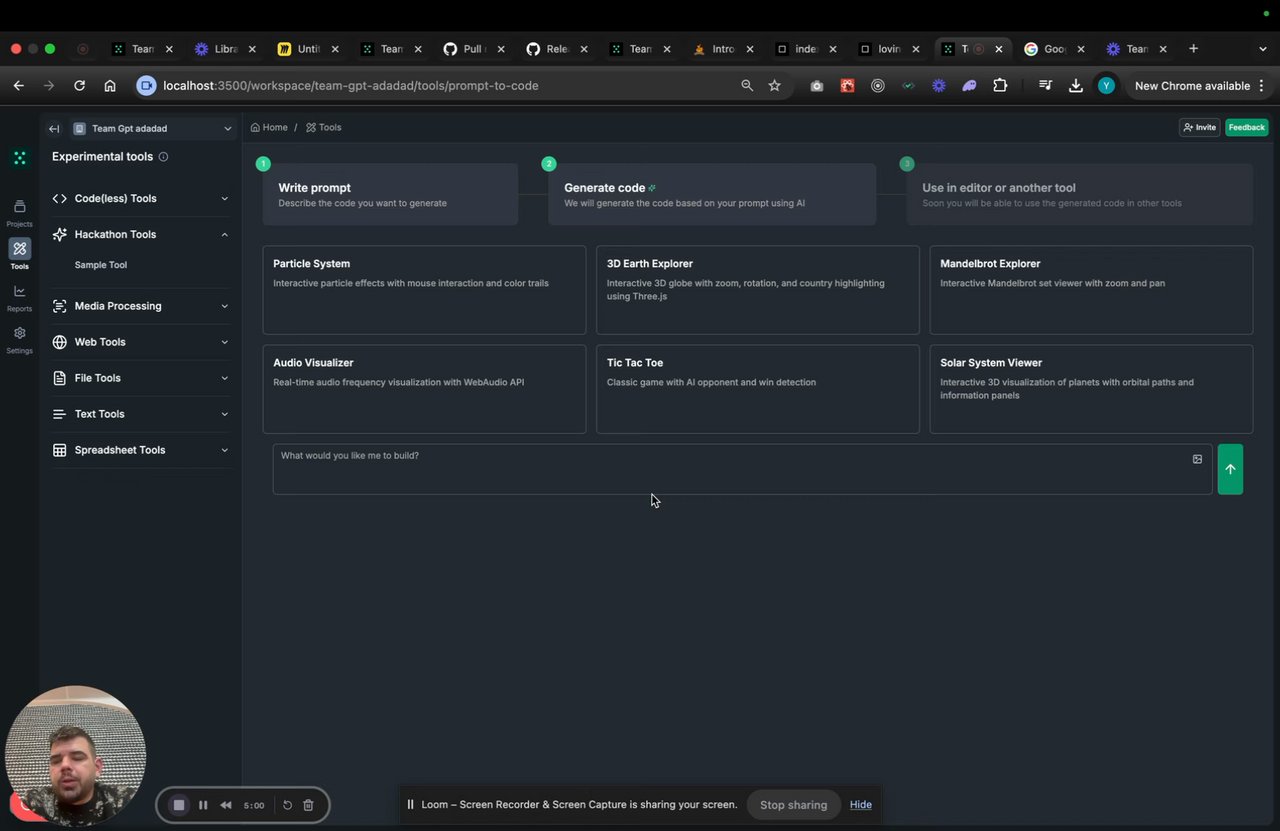
Task: Click info icon beside Experimental tools
Action: coord(163,157)
